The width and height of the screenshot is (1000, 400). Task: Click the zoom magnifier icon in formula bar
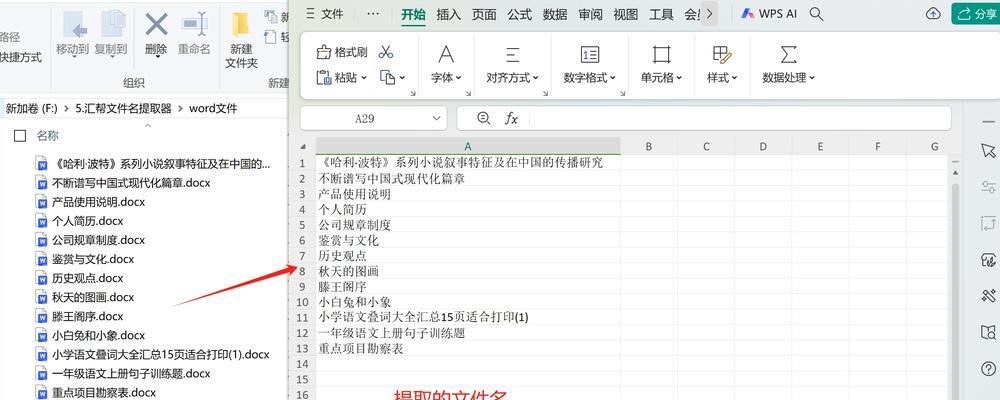483,118
